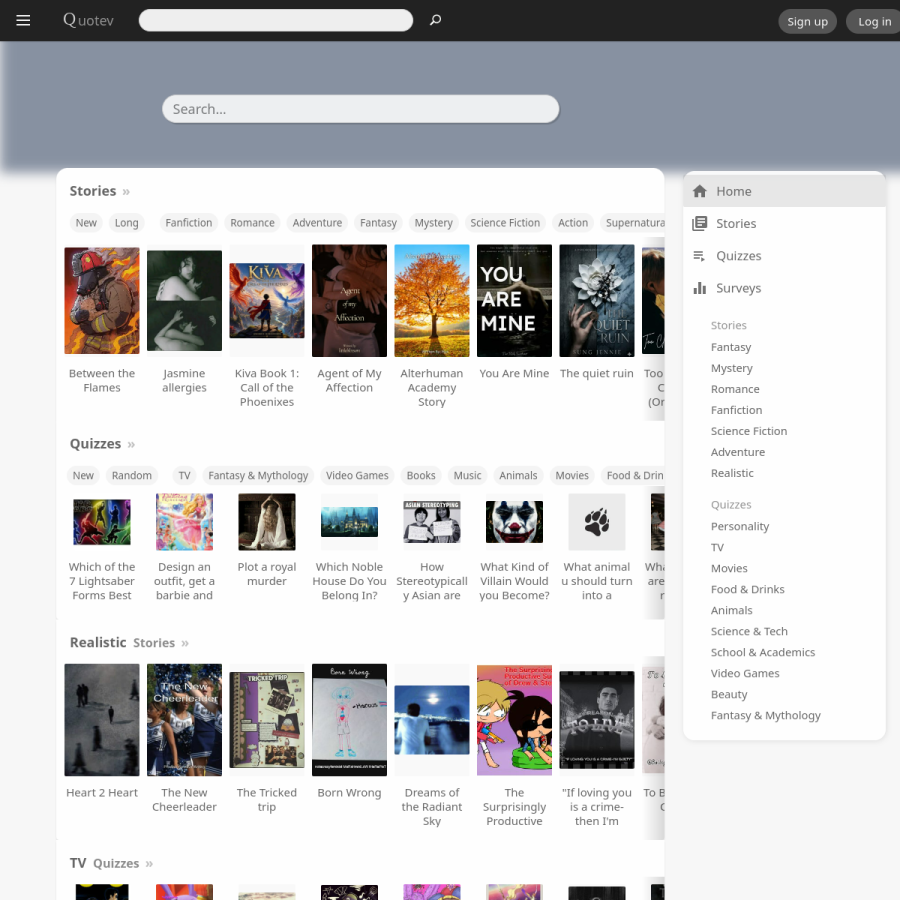Open Plot a royal murder thumbnail
This screenshot has width=900, height=900.
click(x=267, y=522)
